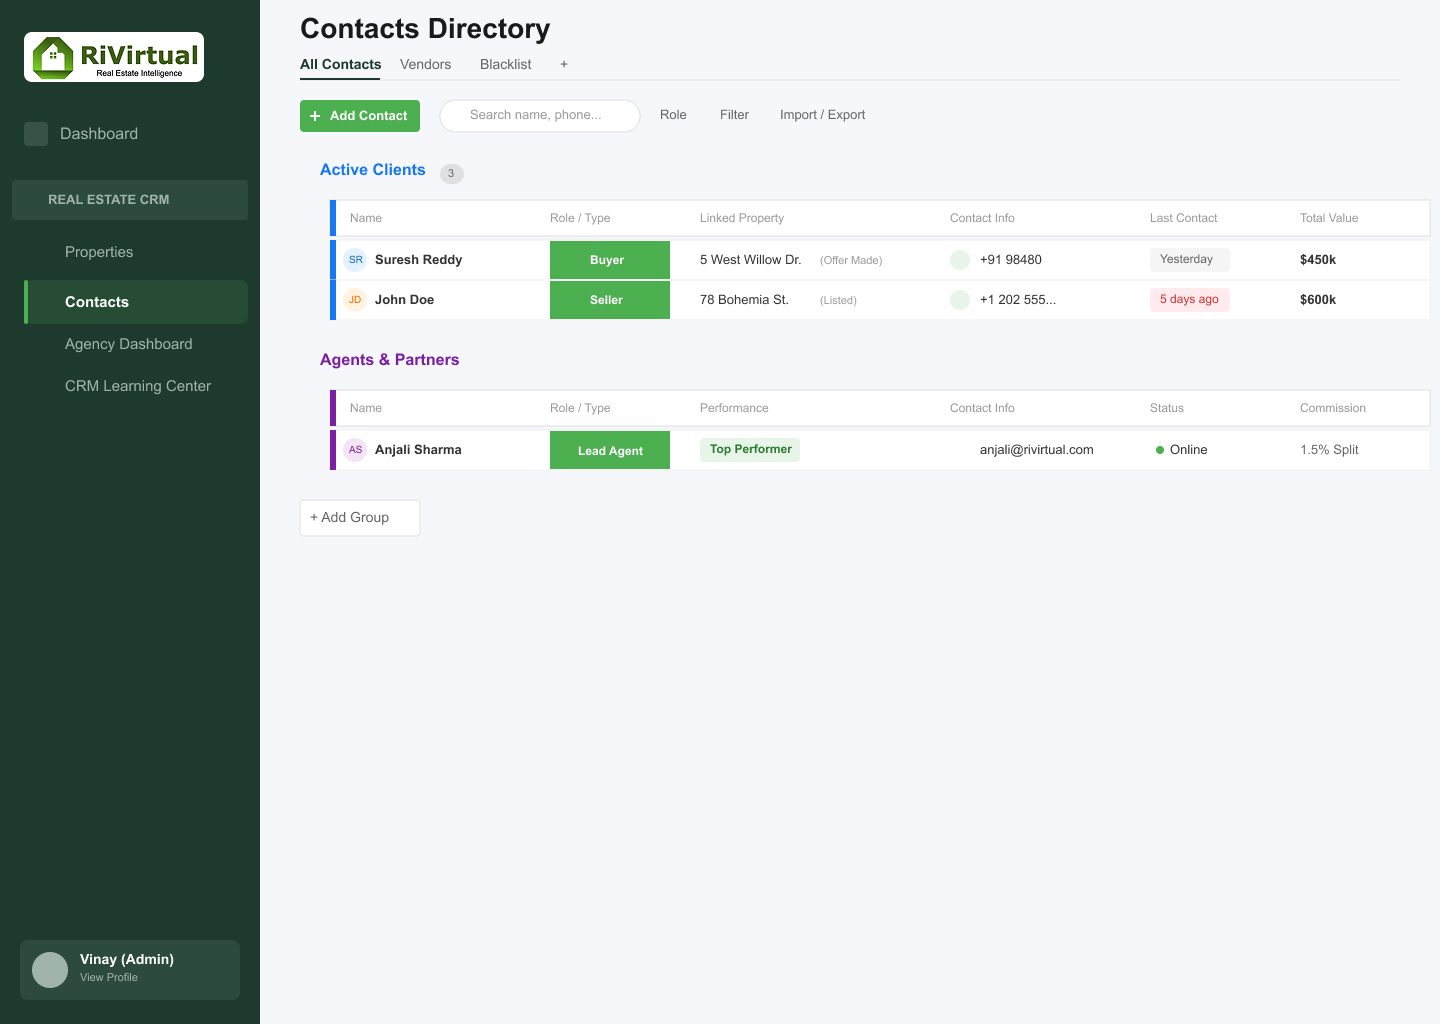Click the search name, phone field

(540, 116)
